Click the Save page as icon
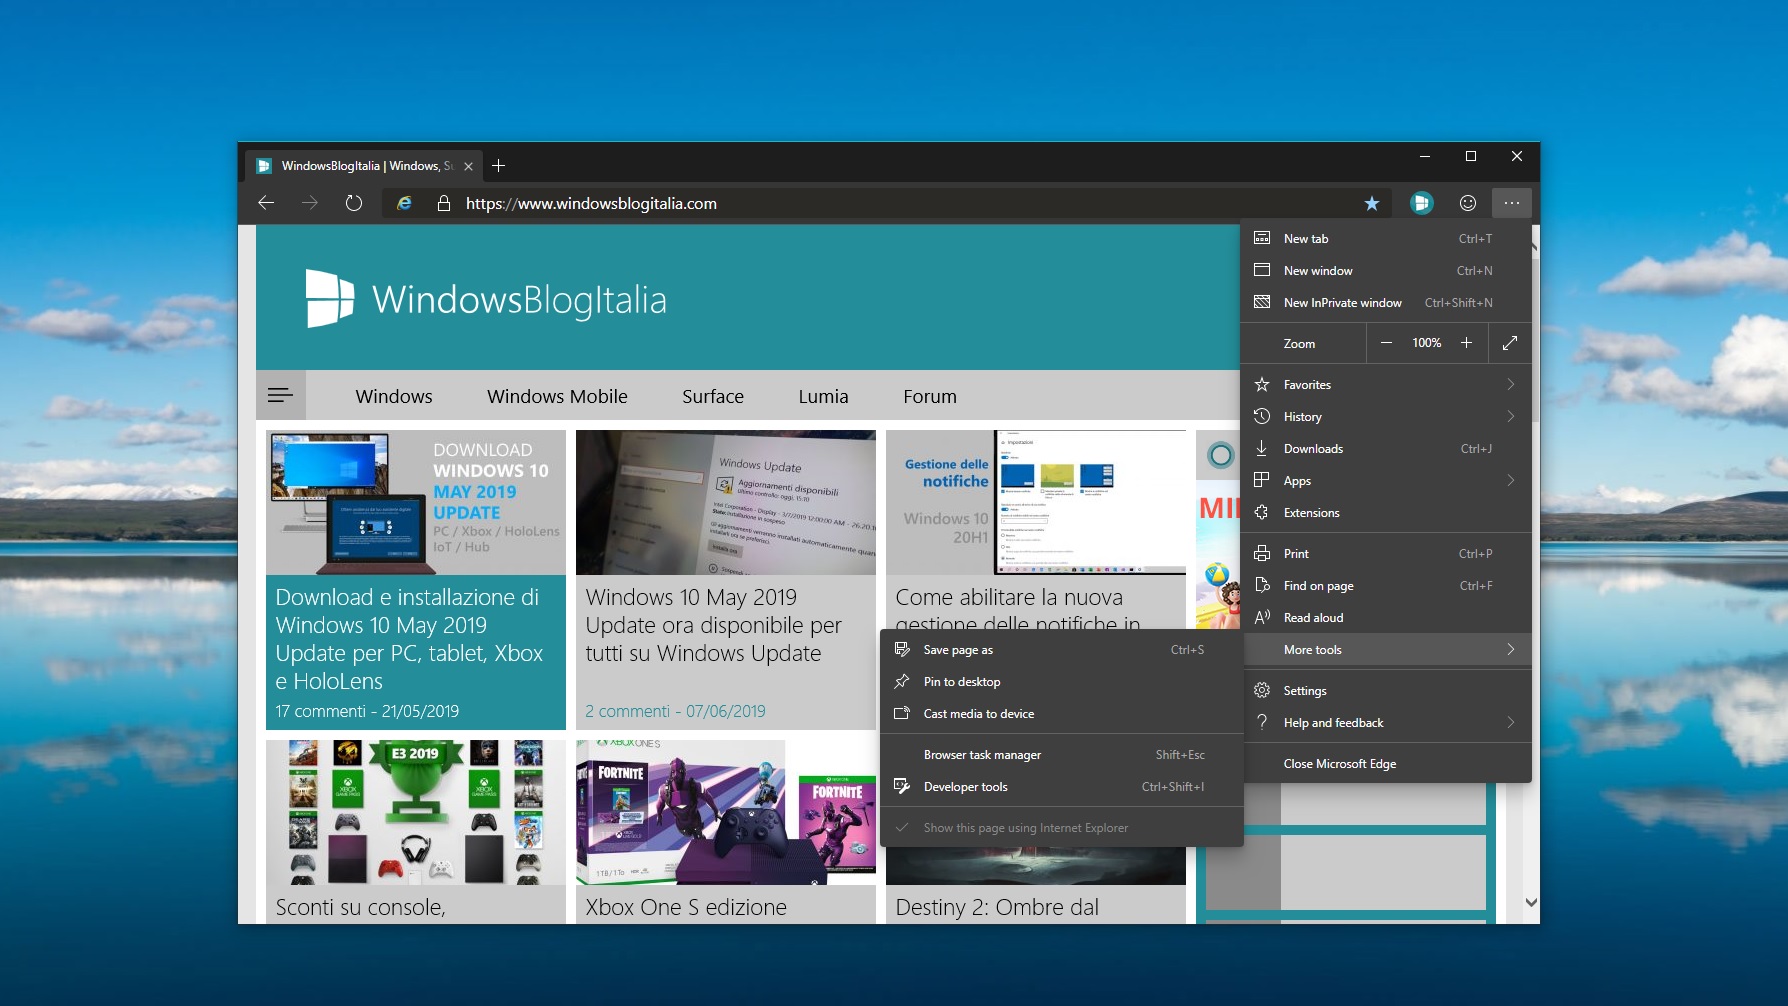 (x=902, y=649)
